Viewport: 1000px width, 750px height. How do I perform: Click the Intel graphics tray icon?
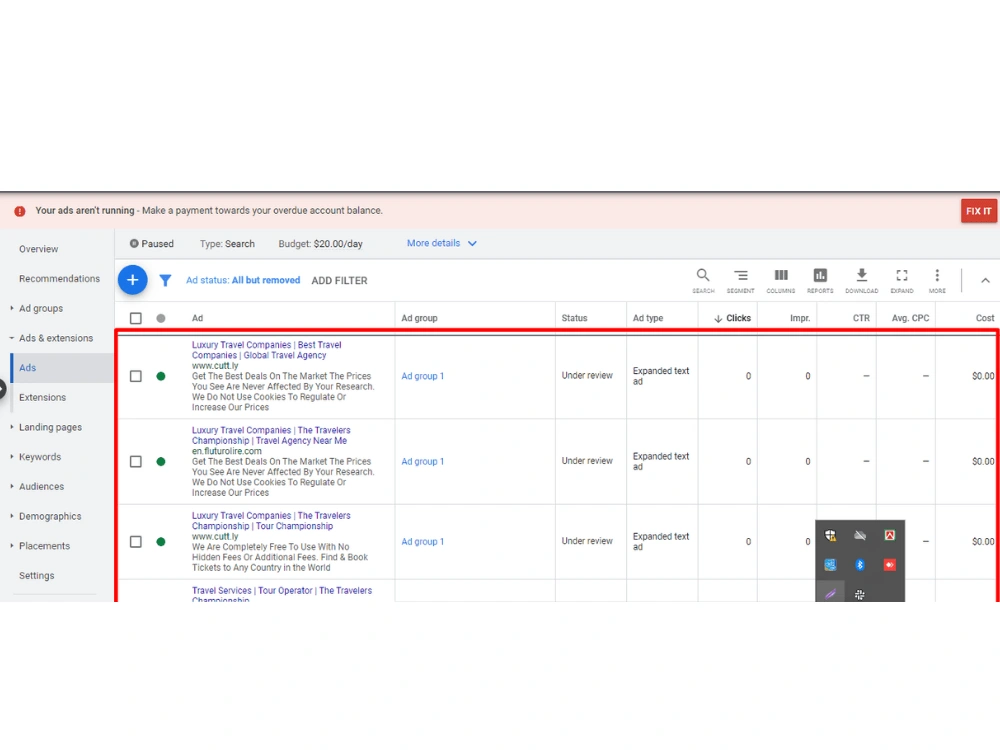click(830, 564)
